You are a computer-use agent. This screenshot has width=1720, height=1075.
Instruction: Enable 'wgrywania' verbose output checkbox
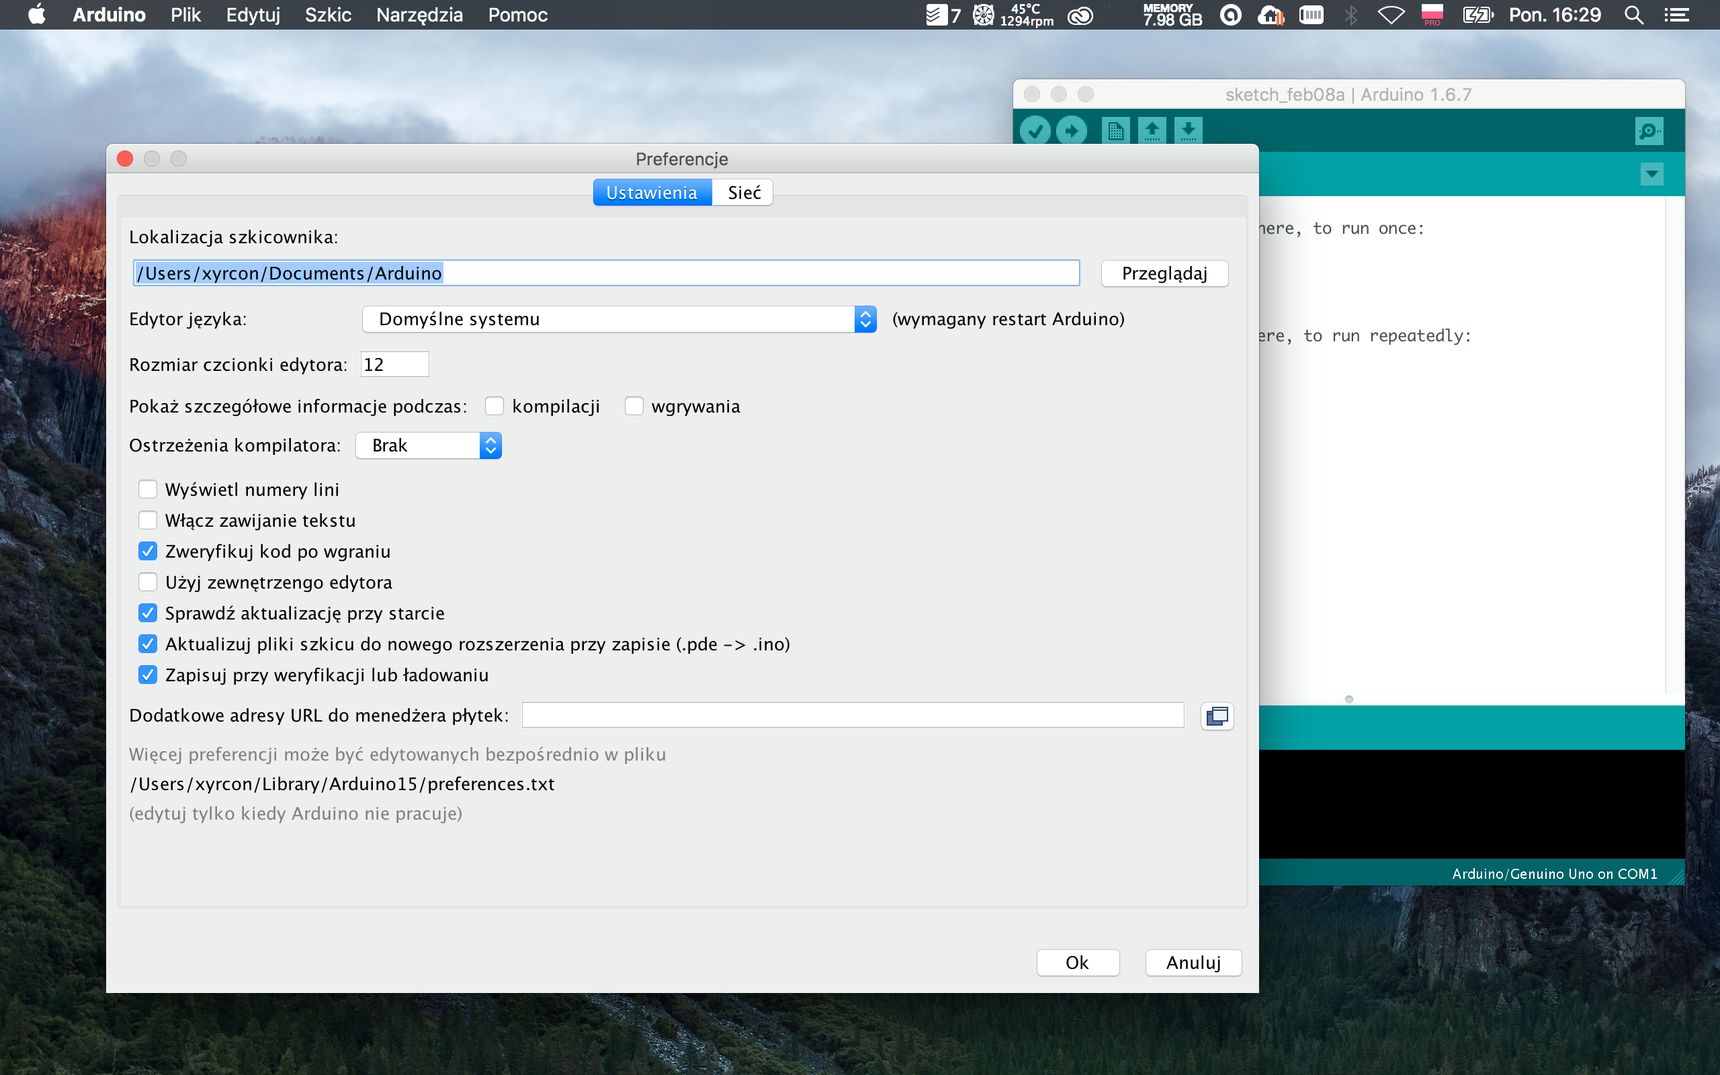pyautogui.click(x=634, y=406)
